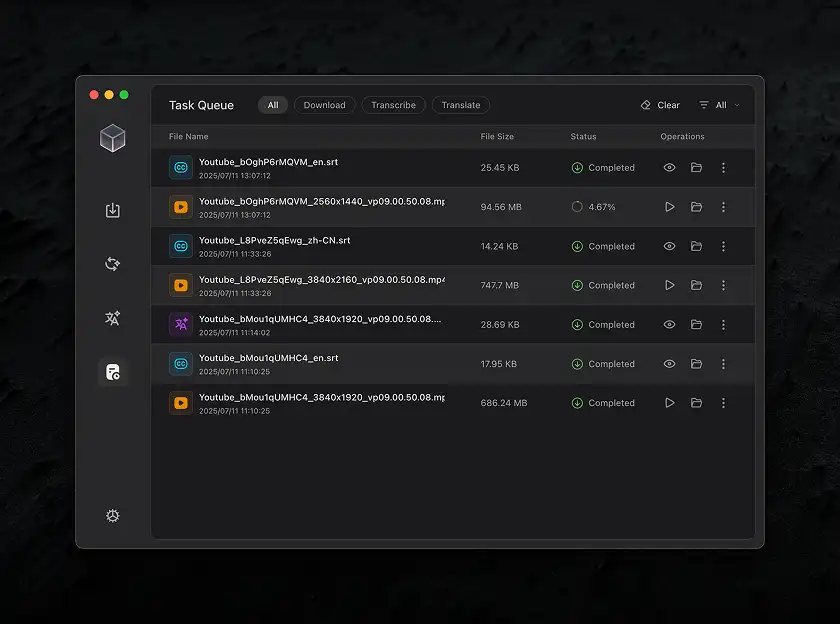
Task: Open the Translate section in sidebar
Action: click(x=113, y=318)
